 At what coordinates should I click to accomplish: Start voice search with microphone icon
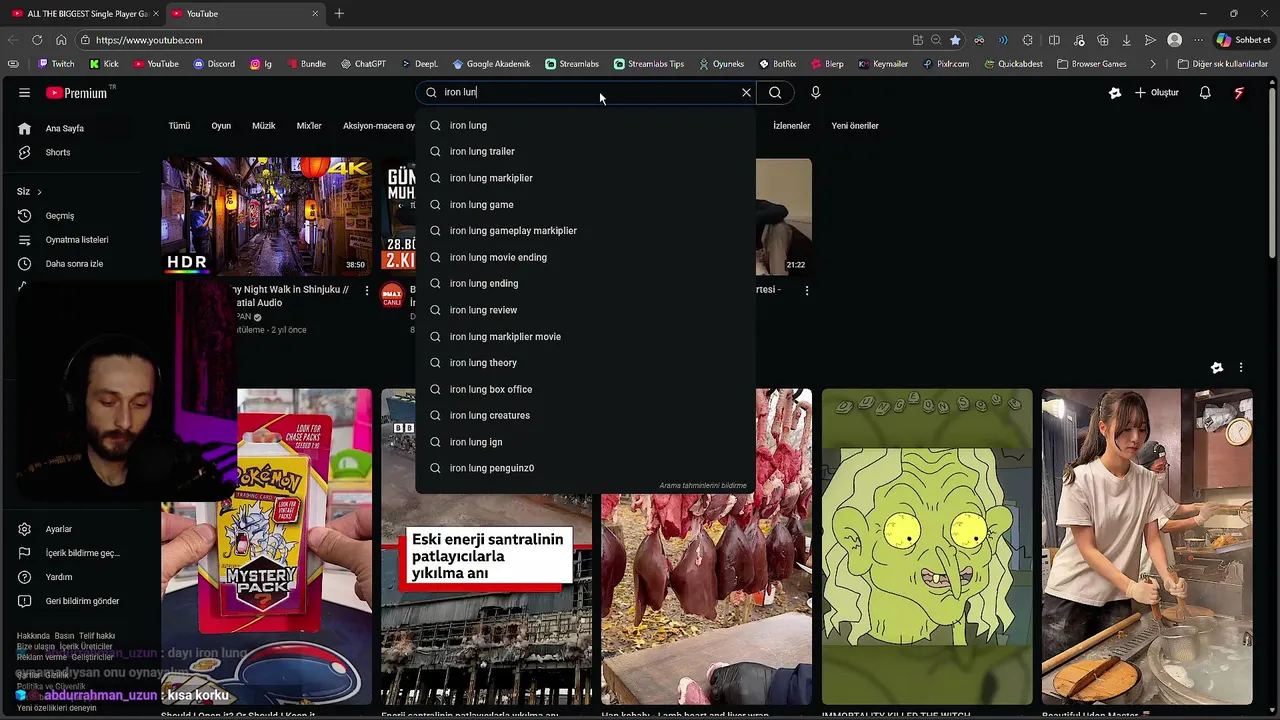pos(816,92)
